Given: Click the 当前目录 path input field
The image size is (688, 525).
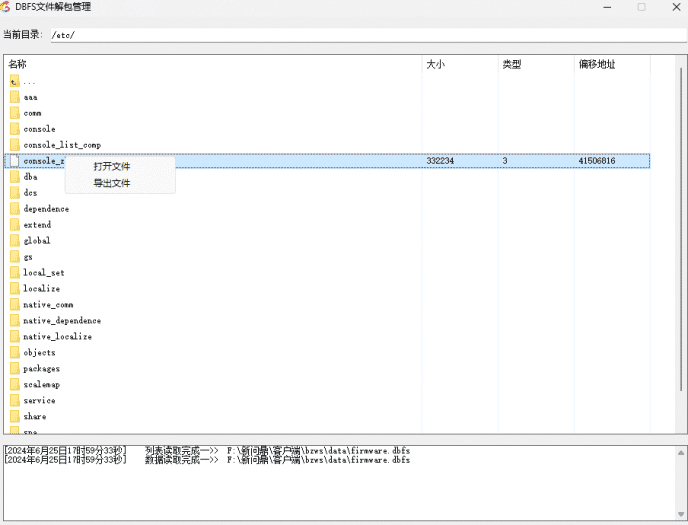Looking at the screenshot, I should 368,35.
